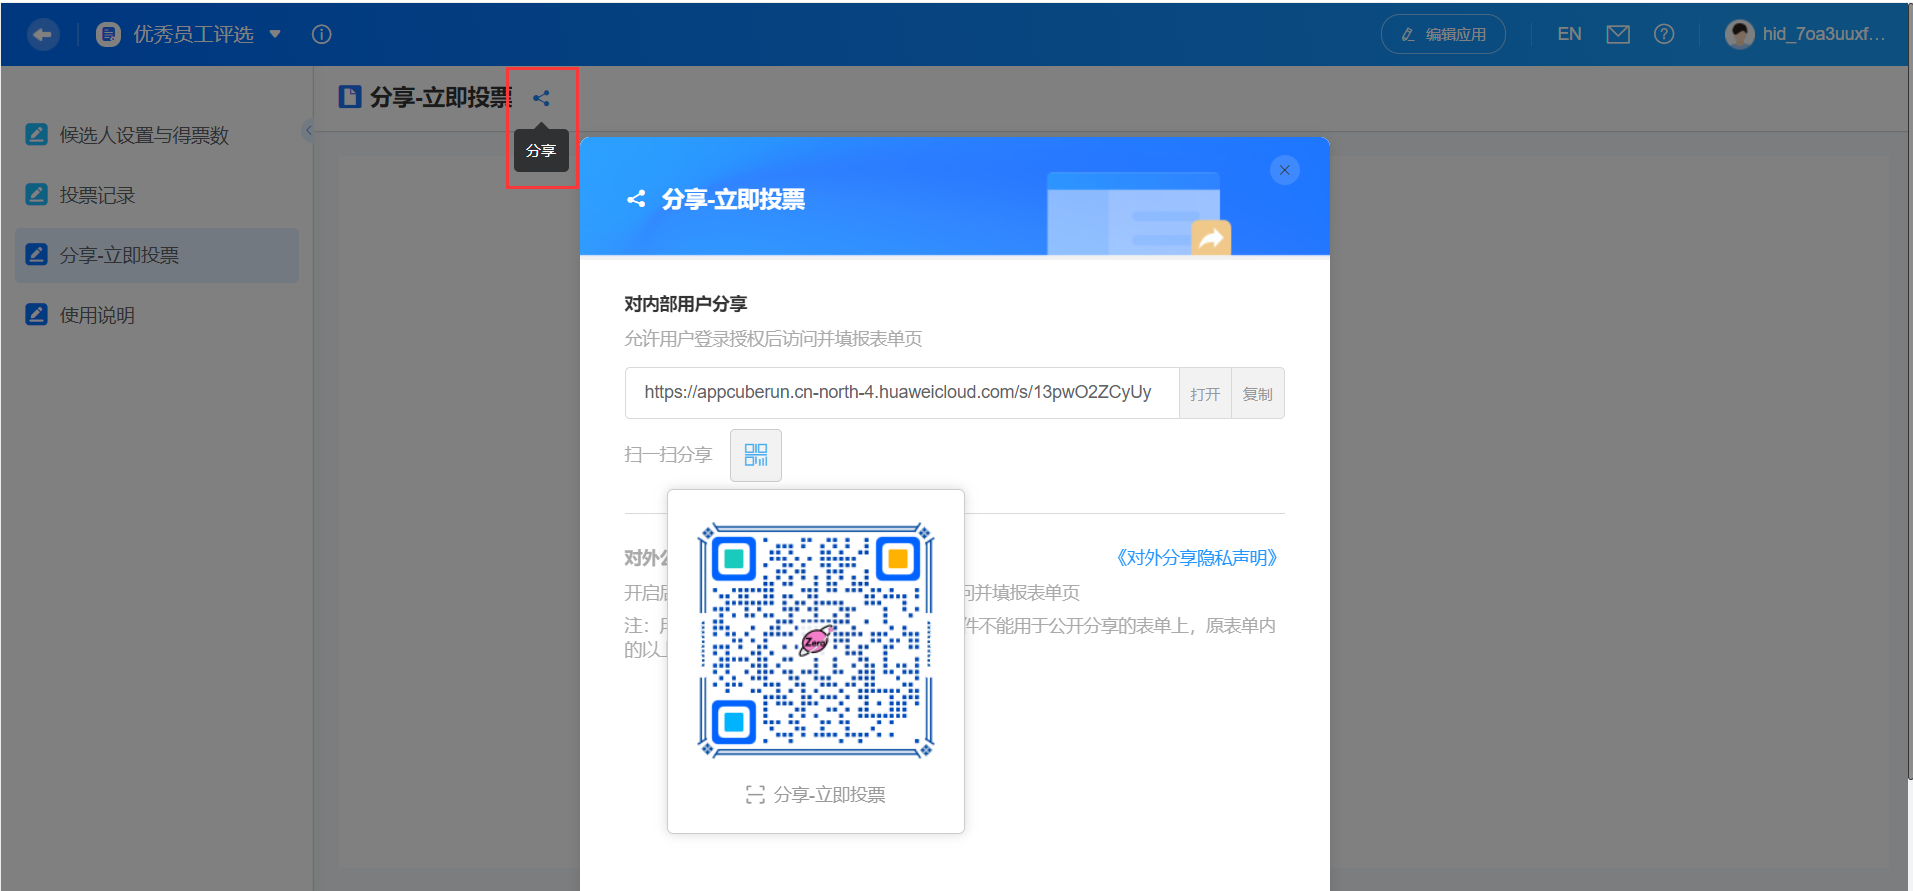Click the page document icon before the title

[349, 97]
